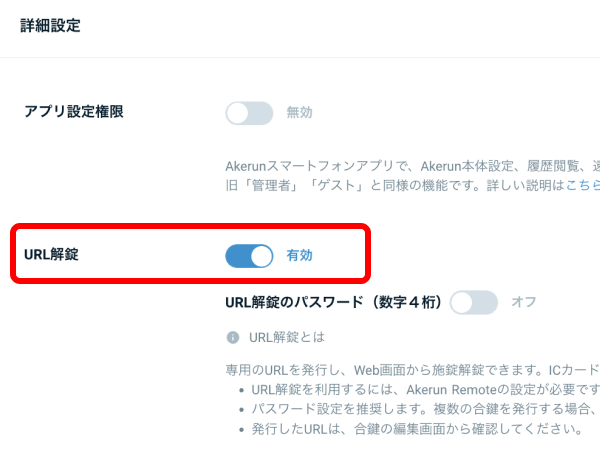Select the 詳細設定 section heading
This screenshot has width=600, height=464.
(50, 26)
